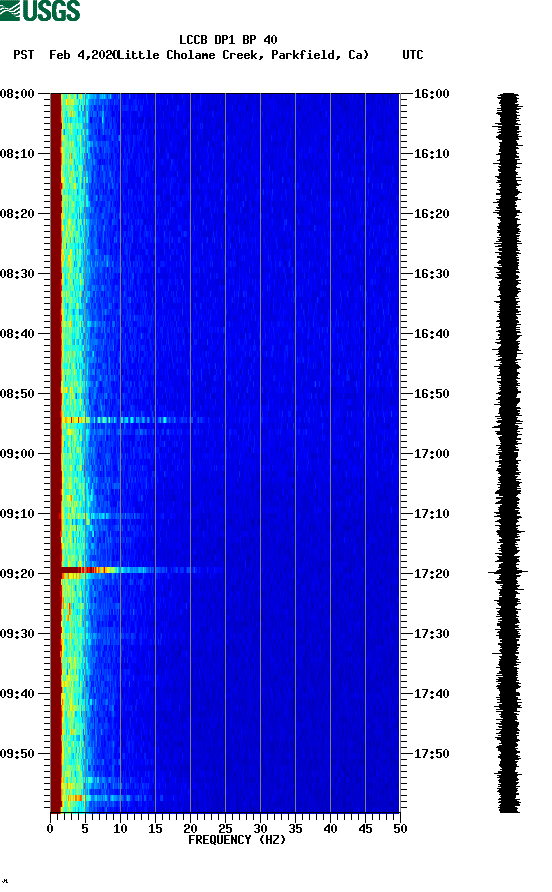The image size is (552, 892).
Task: Click the 09:50 PST time label
Action: click(17, 754)
